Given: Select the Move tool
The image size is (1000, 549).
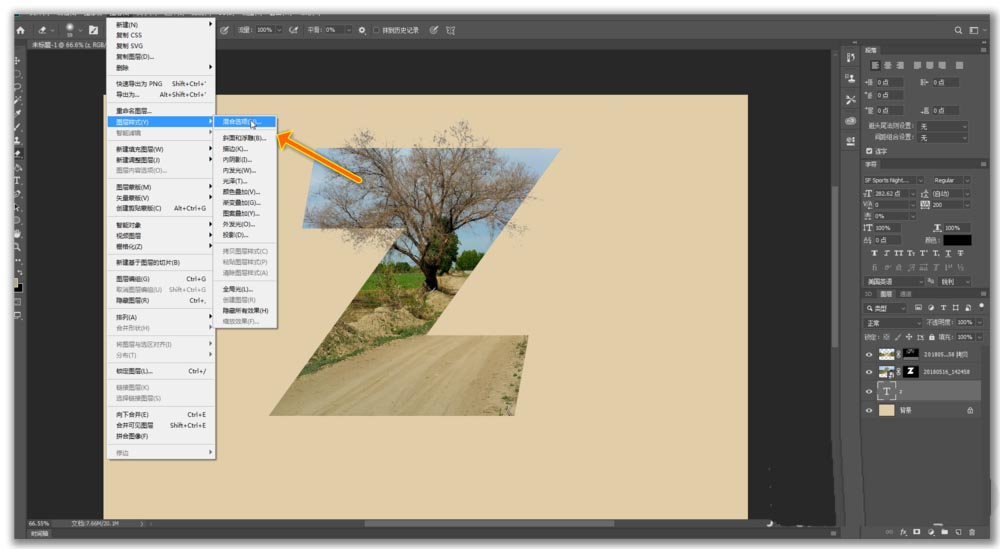Looking at the screenshot, I should (18, 60).
